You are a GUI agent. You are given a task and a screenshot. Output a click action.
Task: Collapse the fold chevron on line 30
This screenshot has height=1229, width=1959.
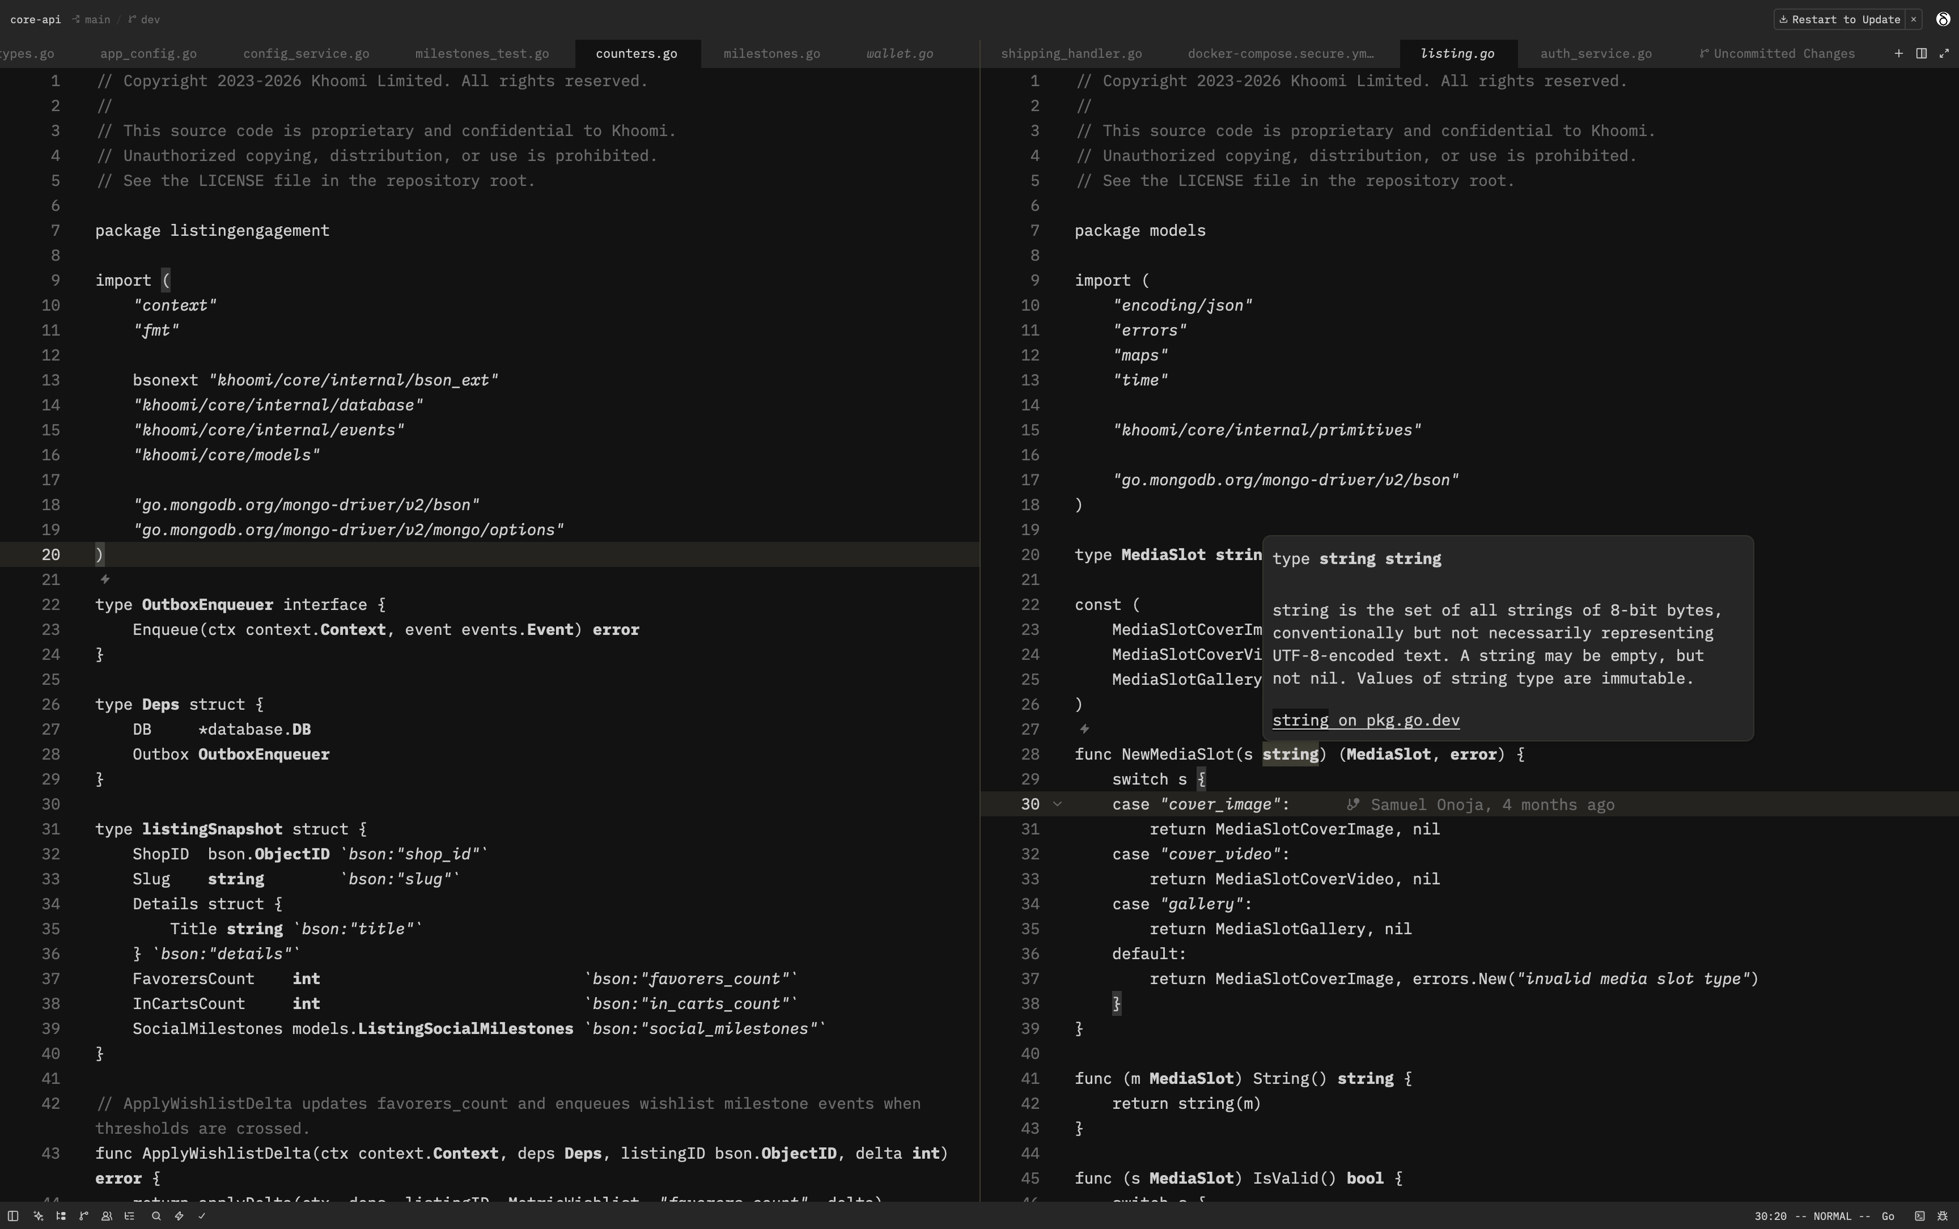click(1057, 804)
